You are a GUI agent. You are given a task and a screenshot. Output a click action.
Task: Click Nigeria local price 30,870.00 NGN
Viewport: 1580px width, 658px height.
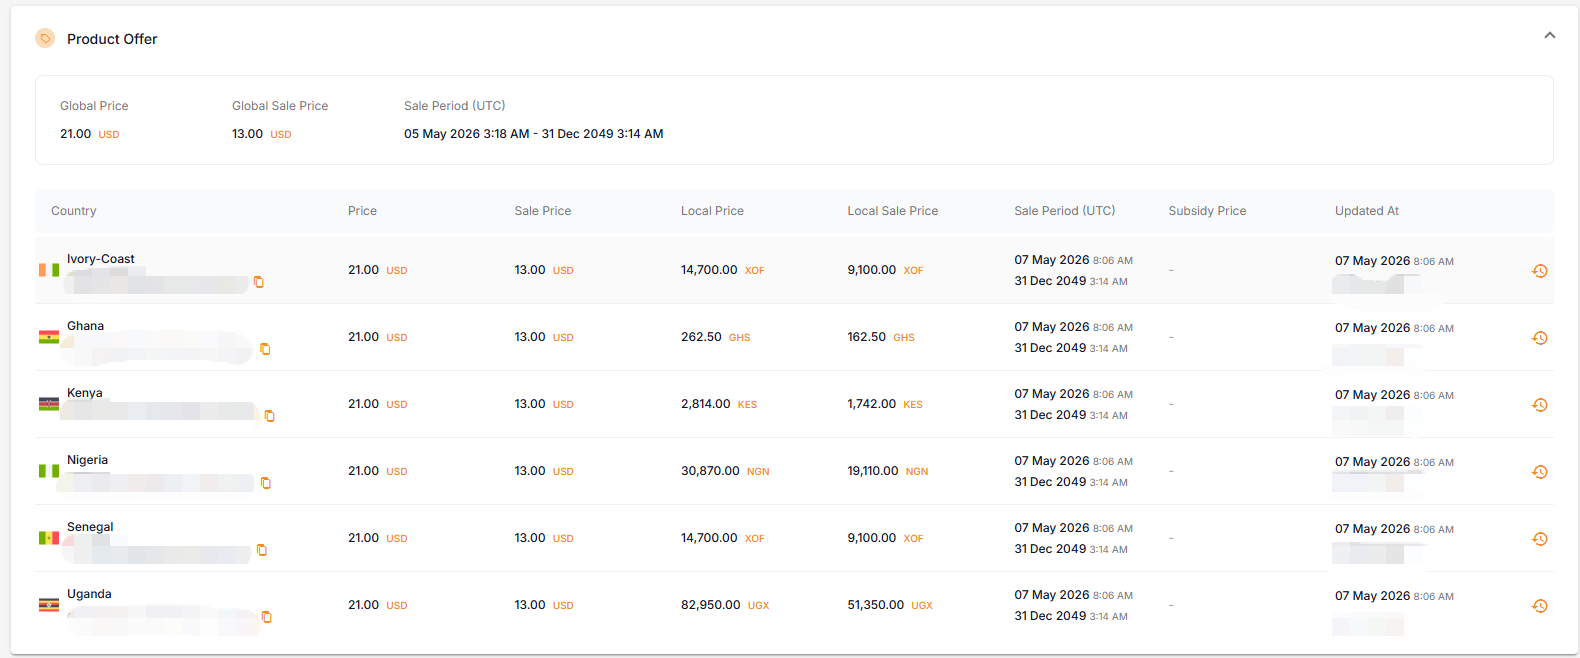click(x=725, y=471)
